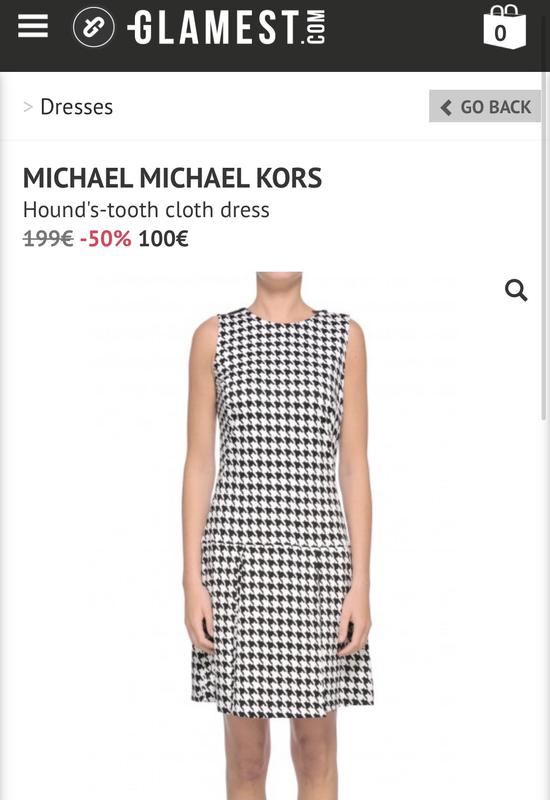Image resolution: width=550 pixels, height=800 pixels.
Task: Click the breadcrumb arrow before Dresses
Action: coord(28,107)
